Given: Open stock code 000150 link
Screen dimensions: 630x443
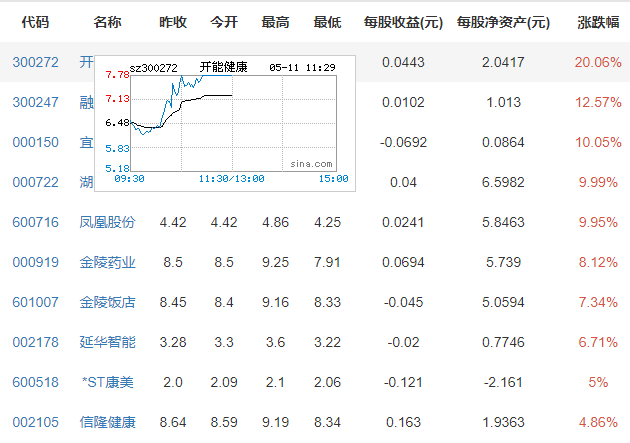Looking at the screenshot, I should pos(35,142).
